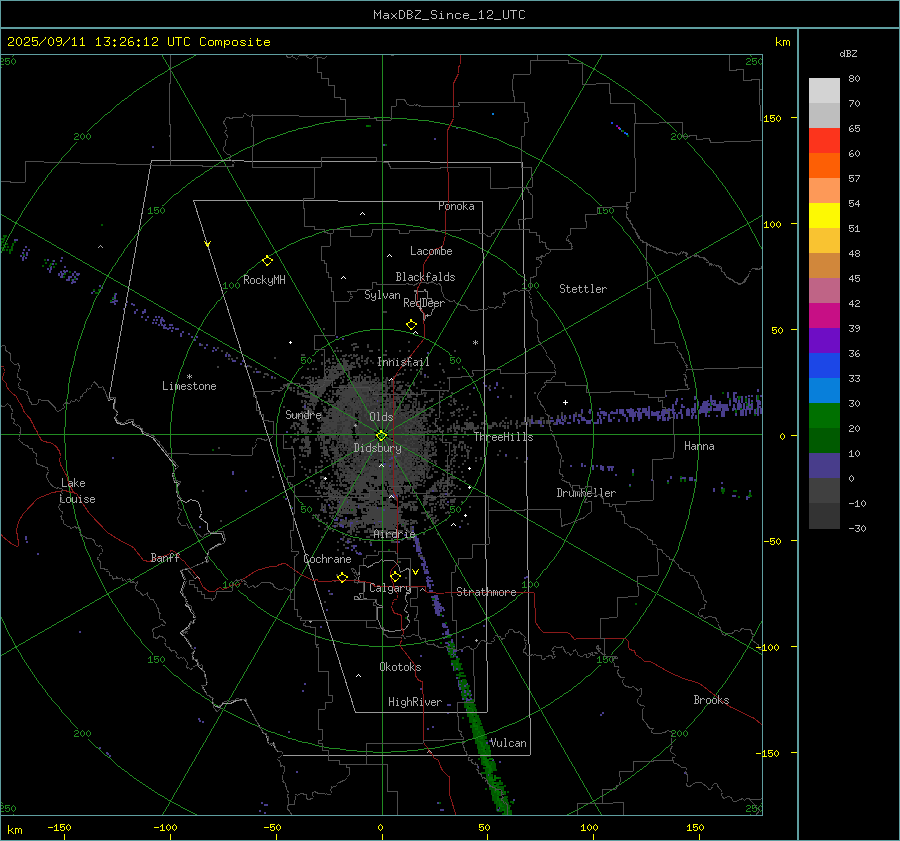900x841 pixels.
Task: Click the Cochrane town label
Action: click(327, 559)
